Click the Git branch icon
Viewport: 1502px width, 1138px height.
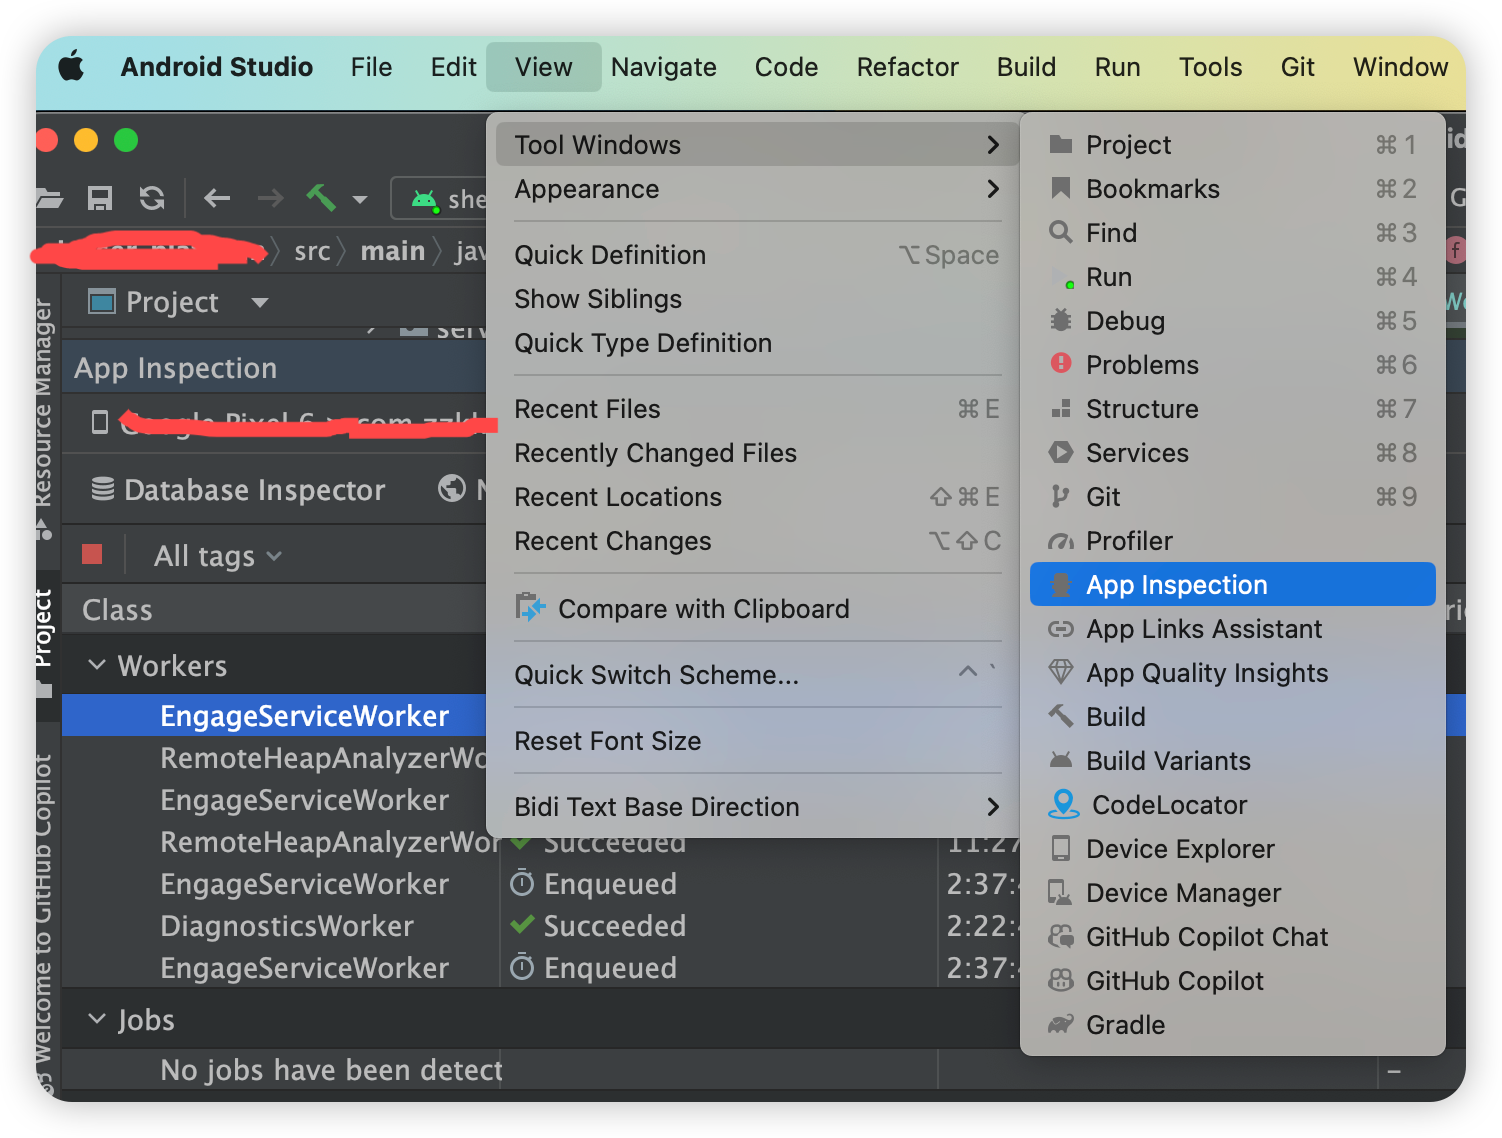1060,496
